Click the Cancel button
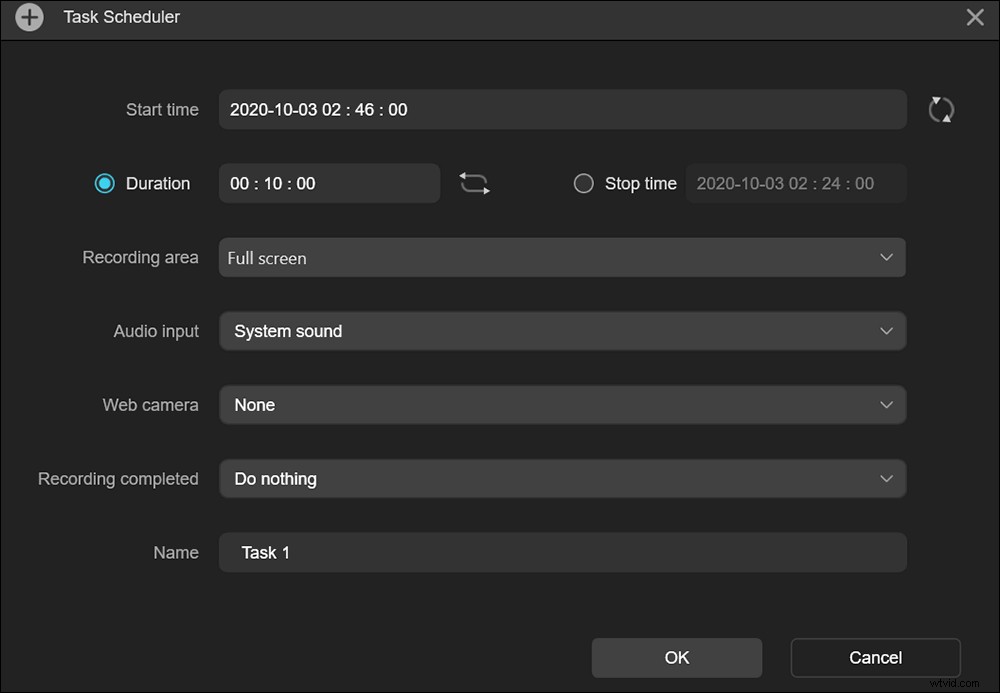 pyautogui.click(x=875, y=657)
